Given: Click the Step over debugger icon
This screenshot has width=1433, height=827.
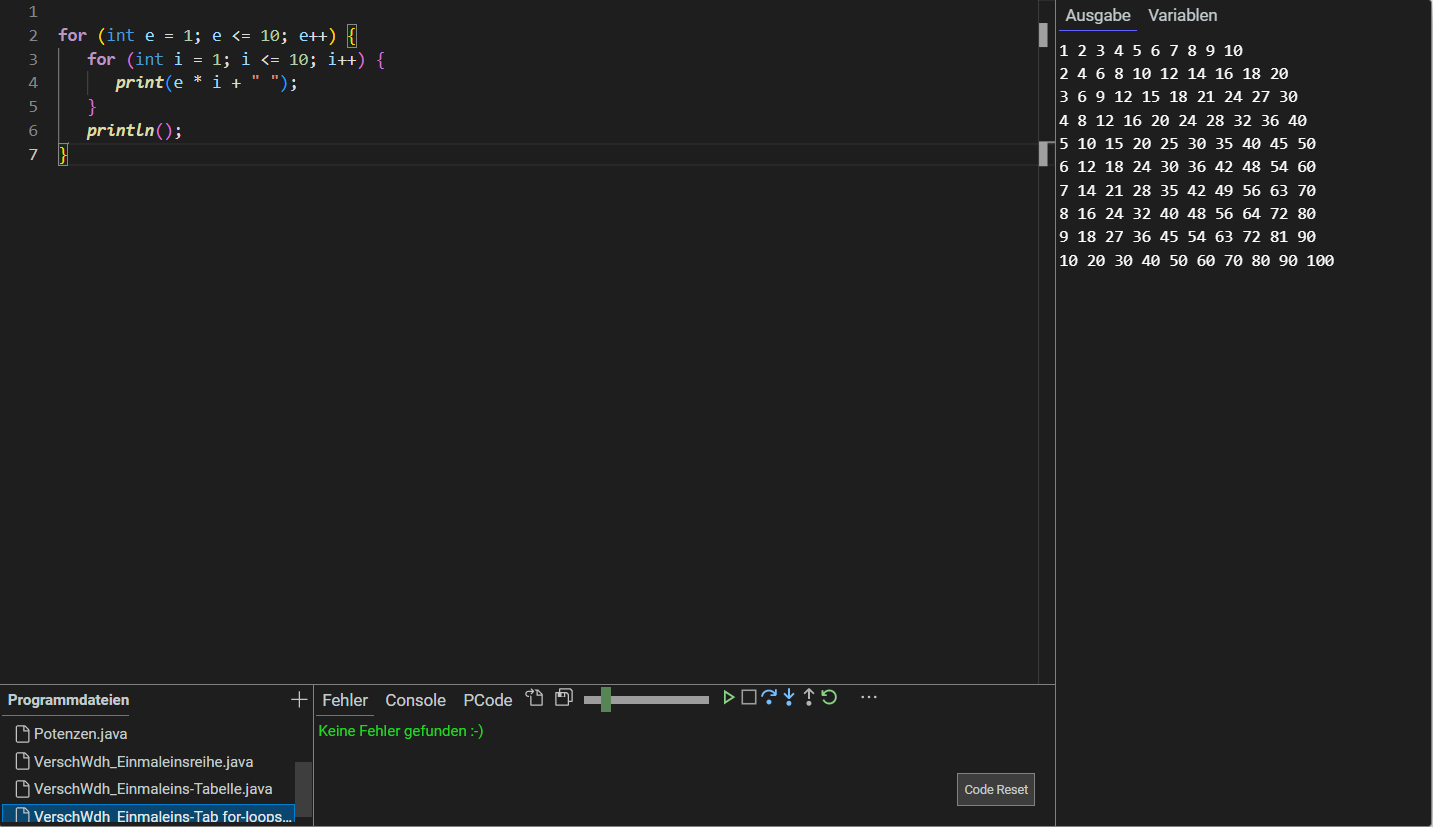Looking at the screenshot, I should tap(769, 697).
